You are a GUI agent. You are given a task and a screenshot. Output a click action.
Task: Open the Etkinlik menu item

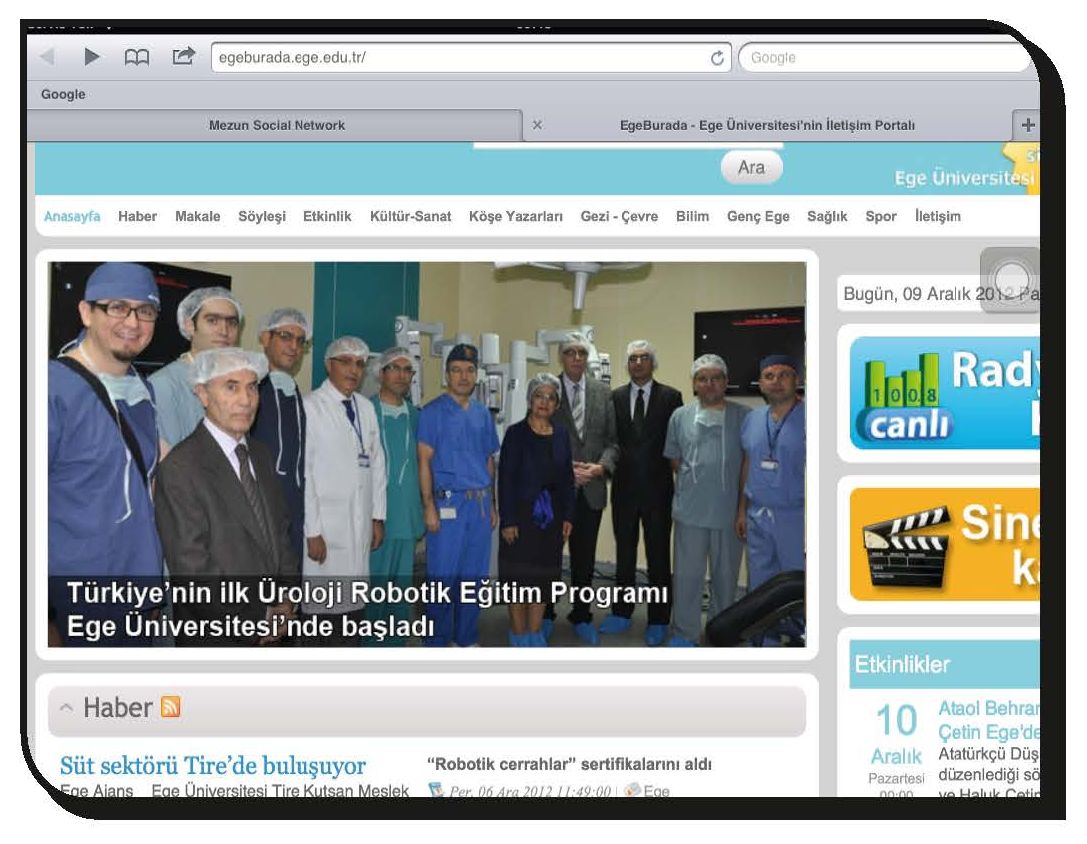click(327, 216)
